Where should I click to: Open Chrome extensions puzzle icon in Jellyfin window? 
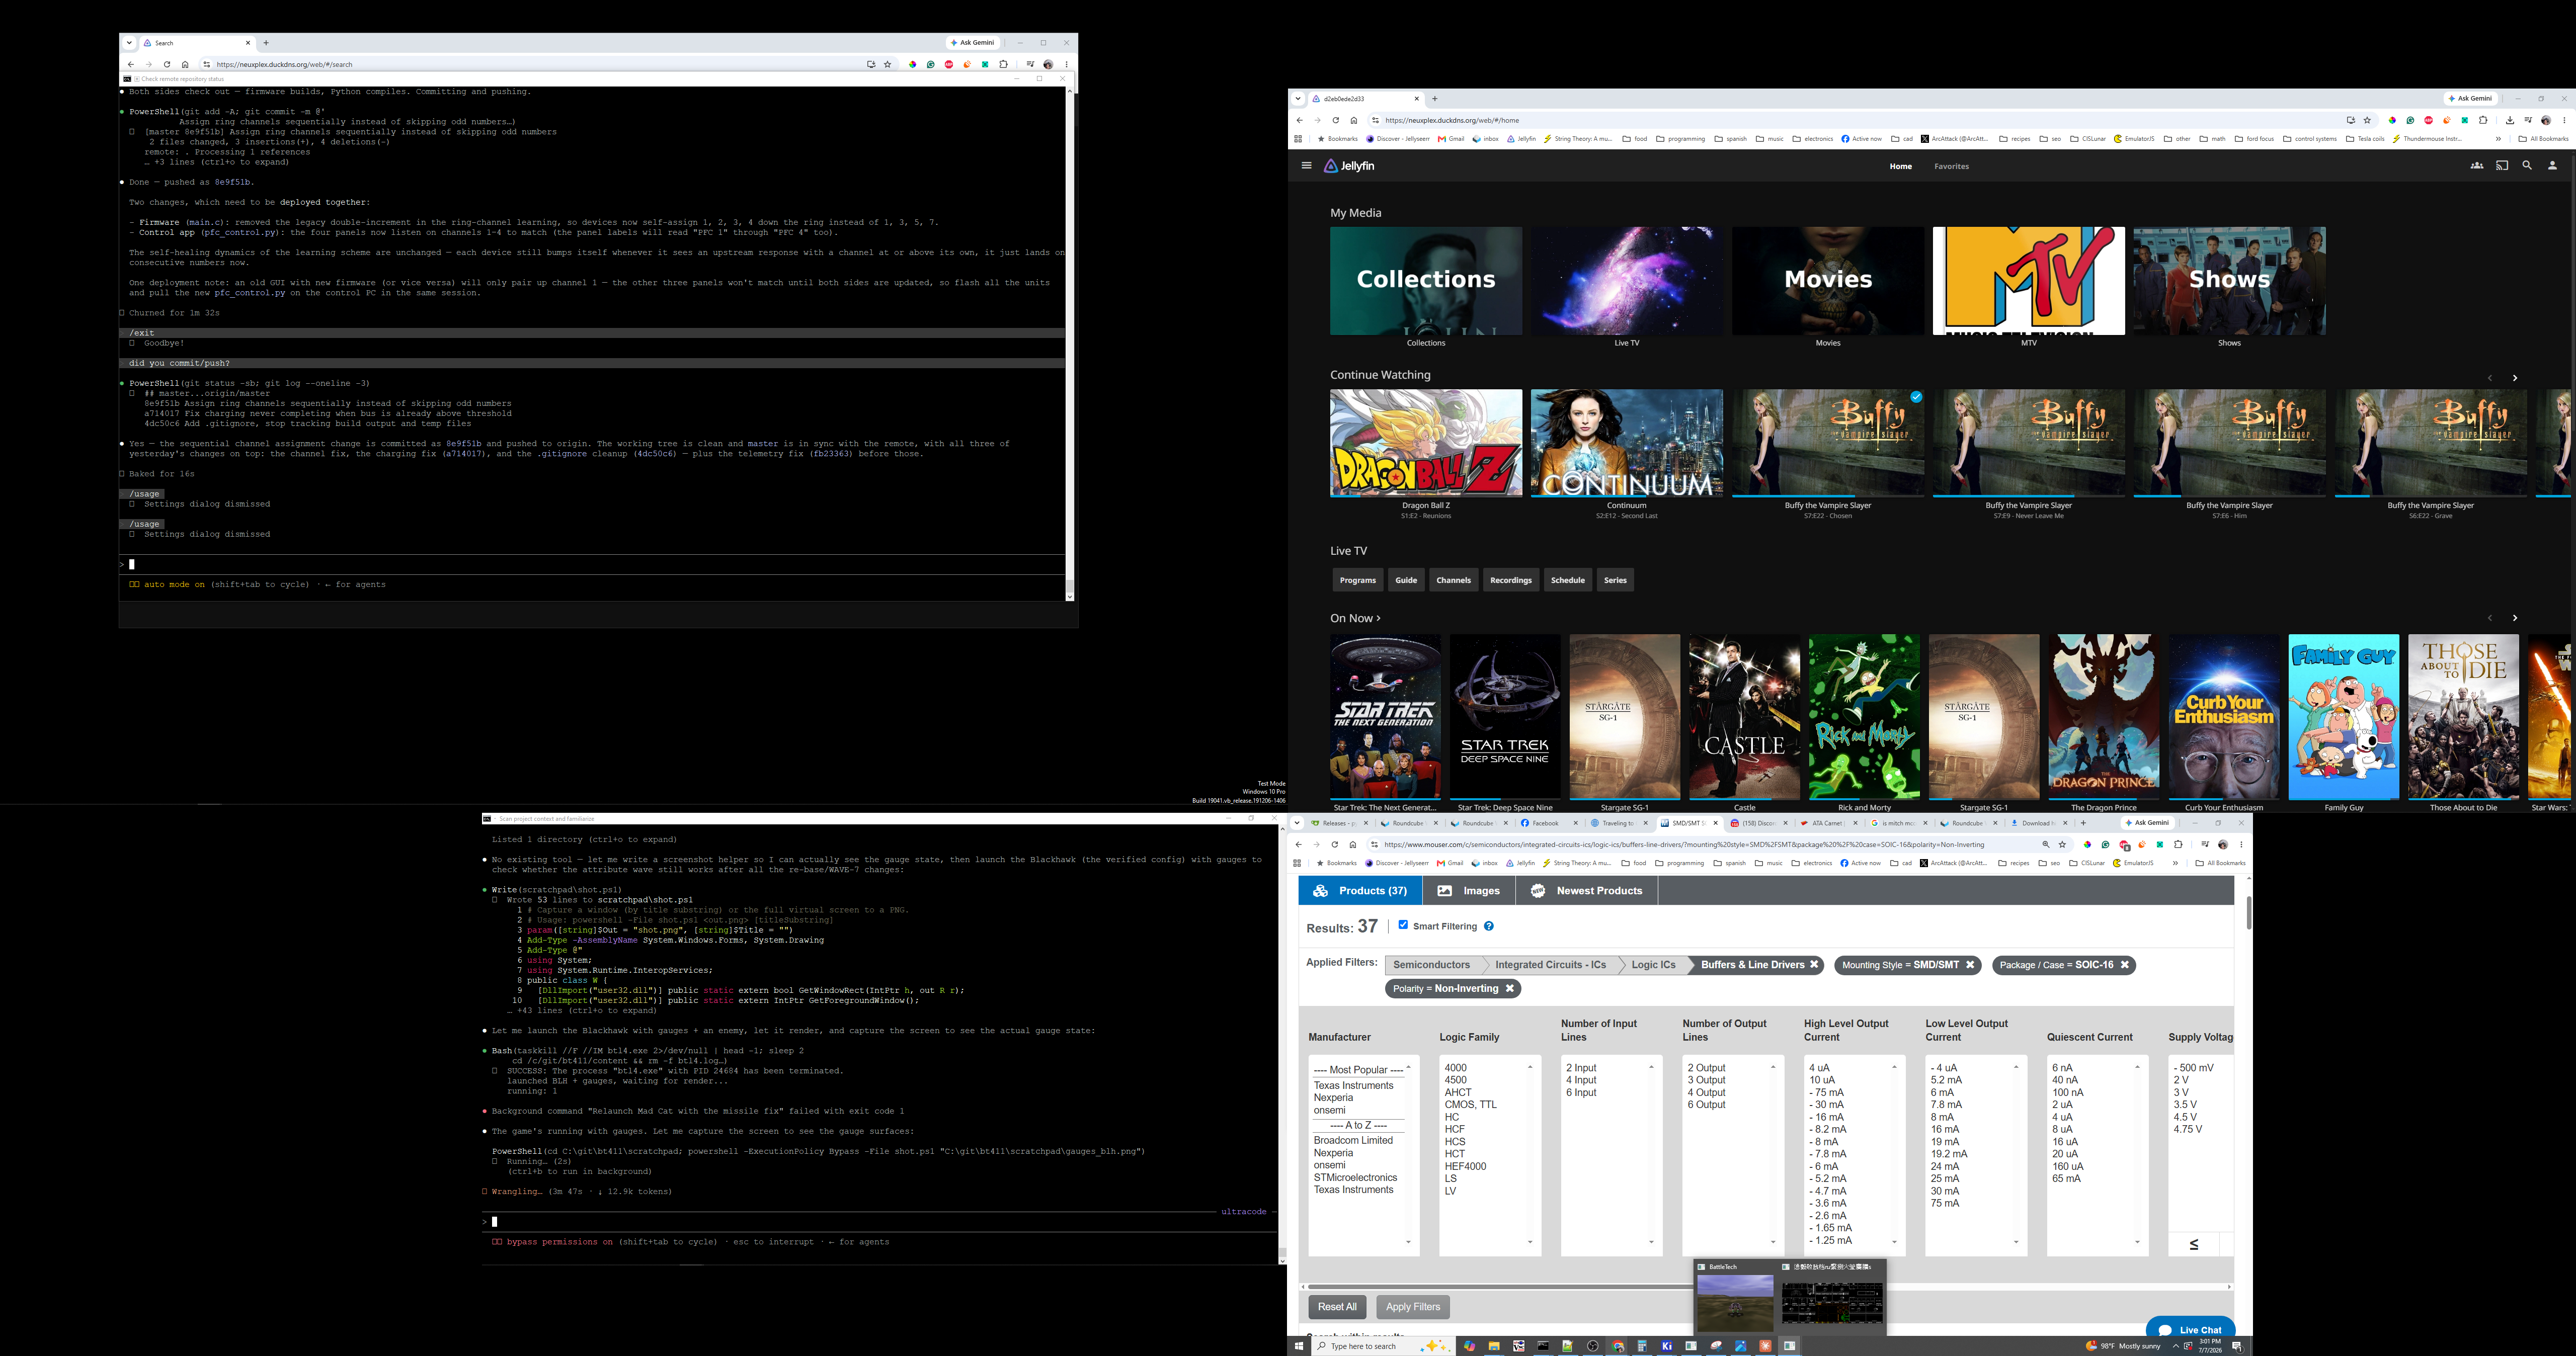pyautogui.click(x=2483, y=120)
